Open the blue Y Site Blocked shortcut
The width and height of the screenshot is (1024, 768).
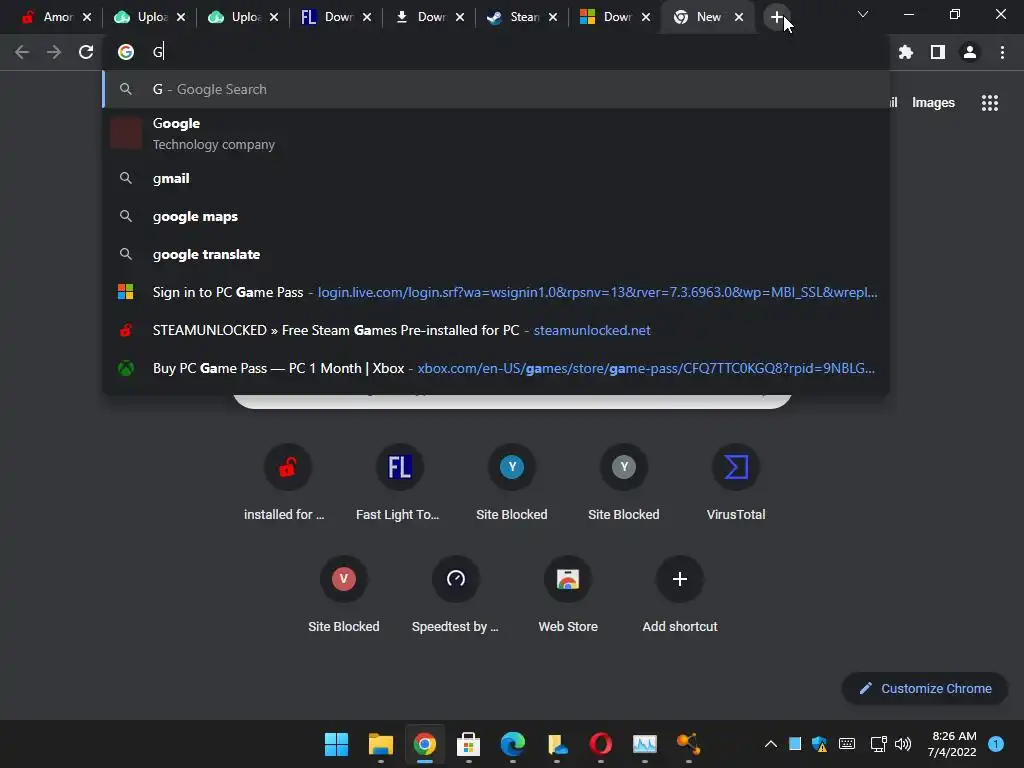[x=512, y=483]
